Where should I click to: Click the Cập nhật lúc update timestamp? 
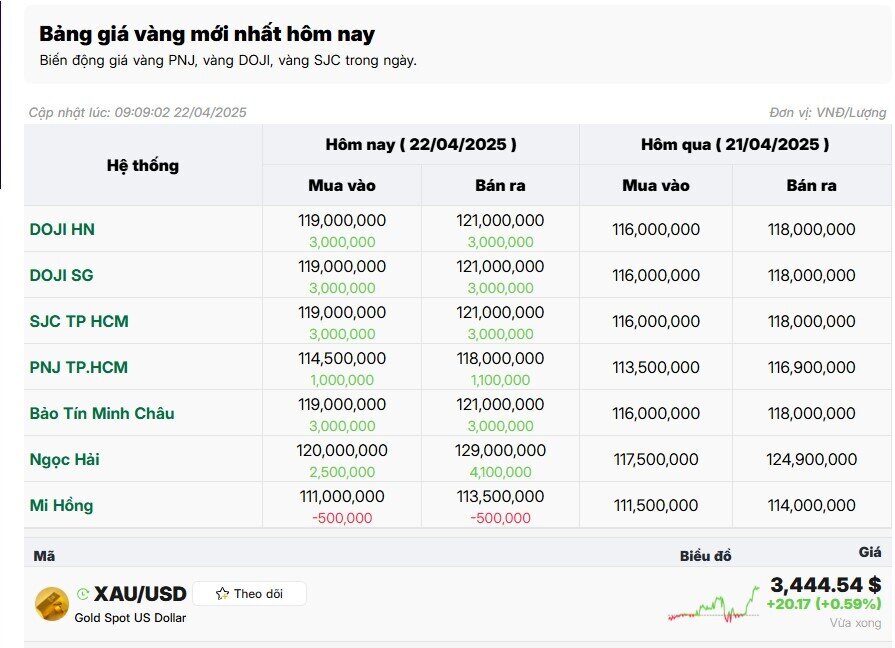point(138,112)
